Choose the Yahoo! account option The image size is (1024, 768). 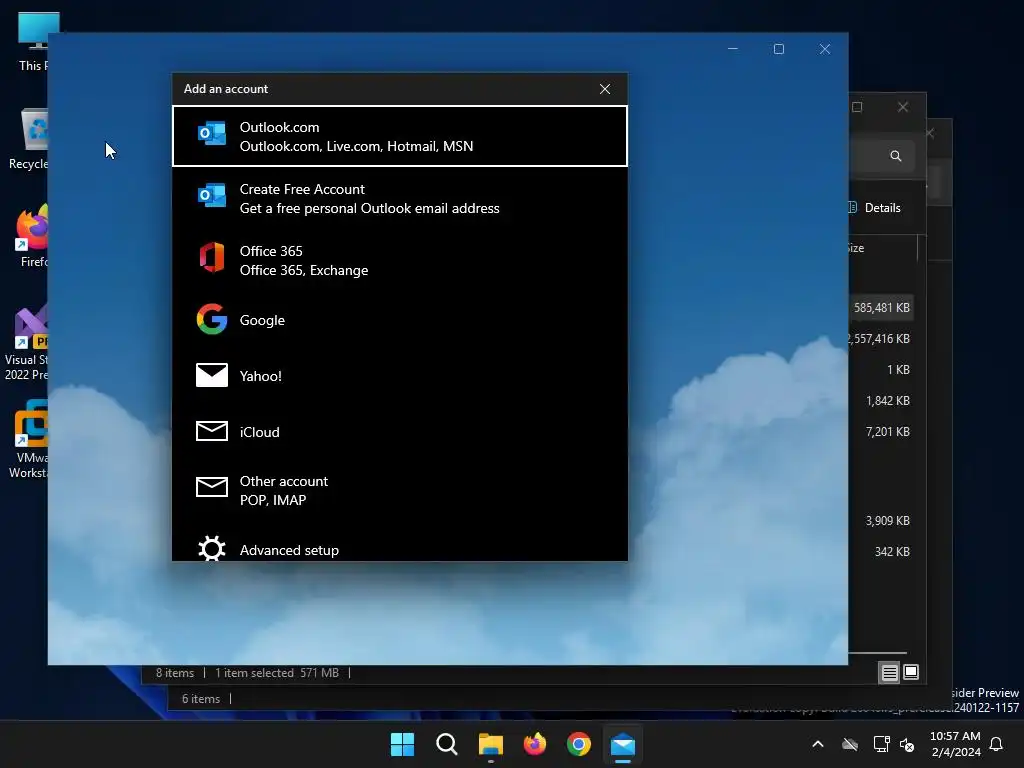(400, 376)
